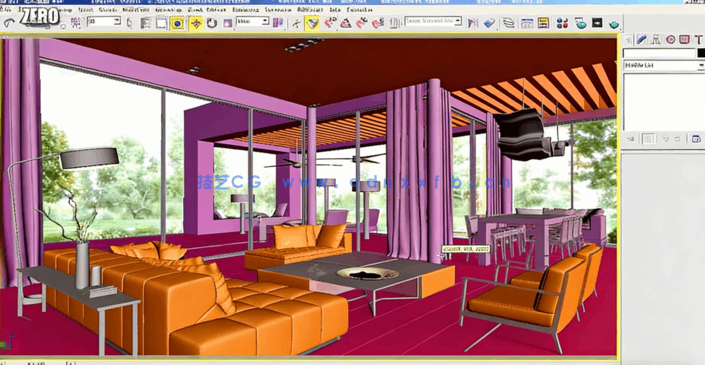Toggle the Spinner Snap button

pyautogui.click(x=378, y=22)
